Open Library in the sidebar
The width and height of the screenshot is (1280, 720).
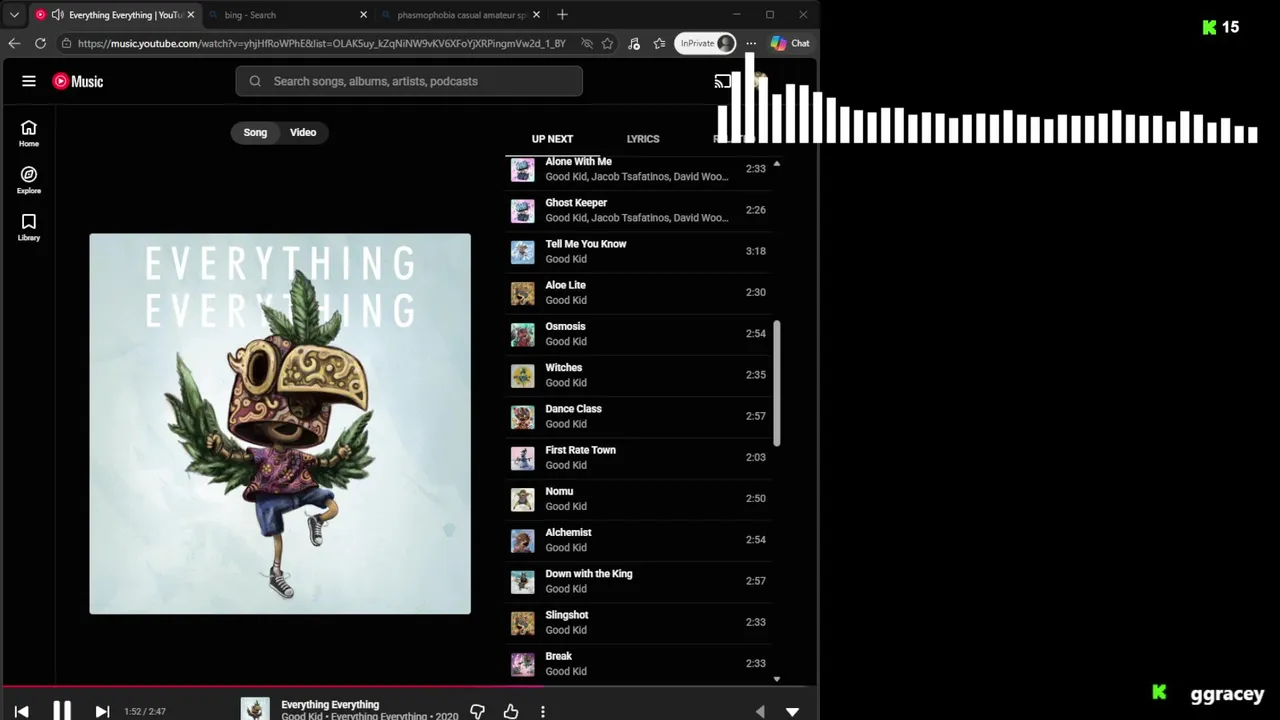tap(29, 227)
